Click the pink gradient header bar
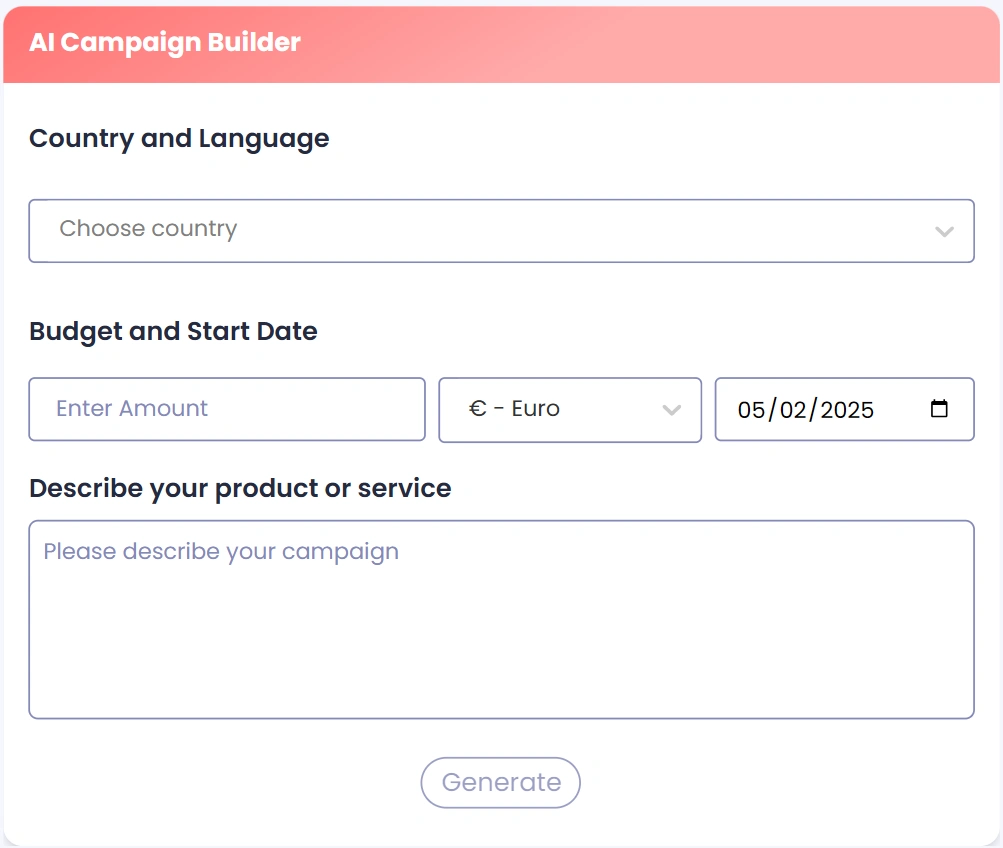The width and height of the screenshot is (1003, 848). coord(502,45)
